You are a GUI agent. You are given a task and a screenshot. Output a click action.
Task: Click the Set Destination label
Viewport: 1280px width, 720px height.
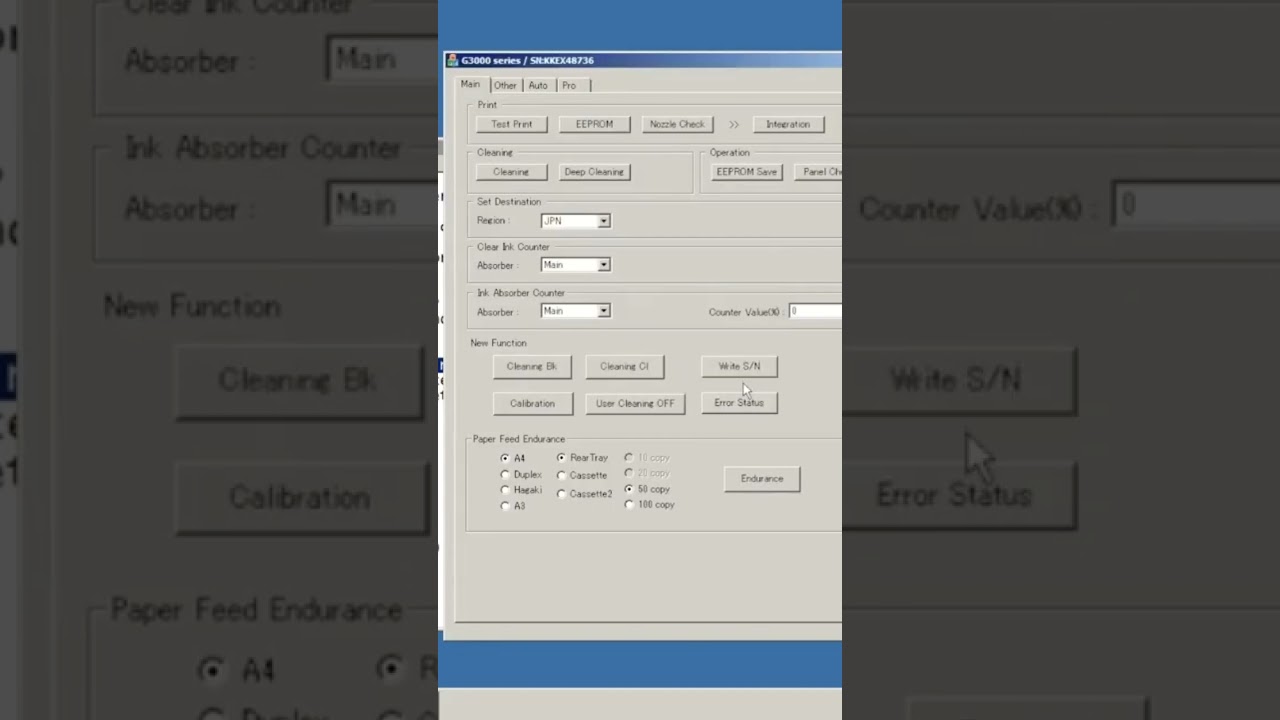[509, 202]
